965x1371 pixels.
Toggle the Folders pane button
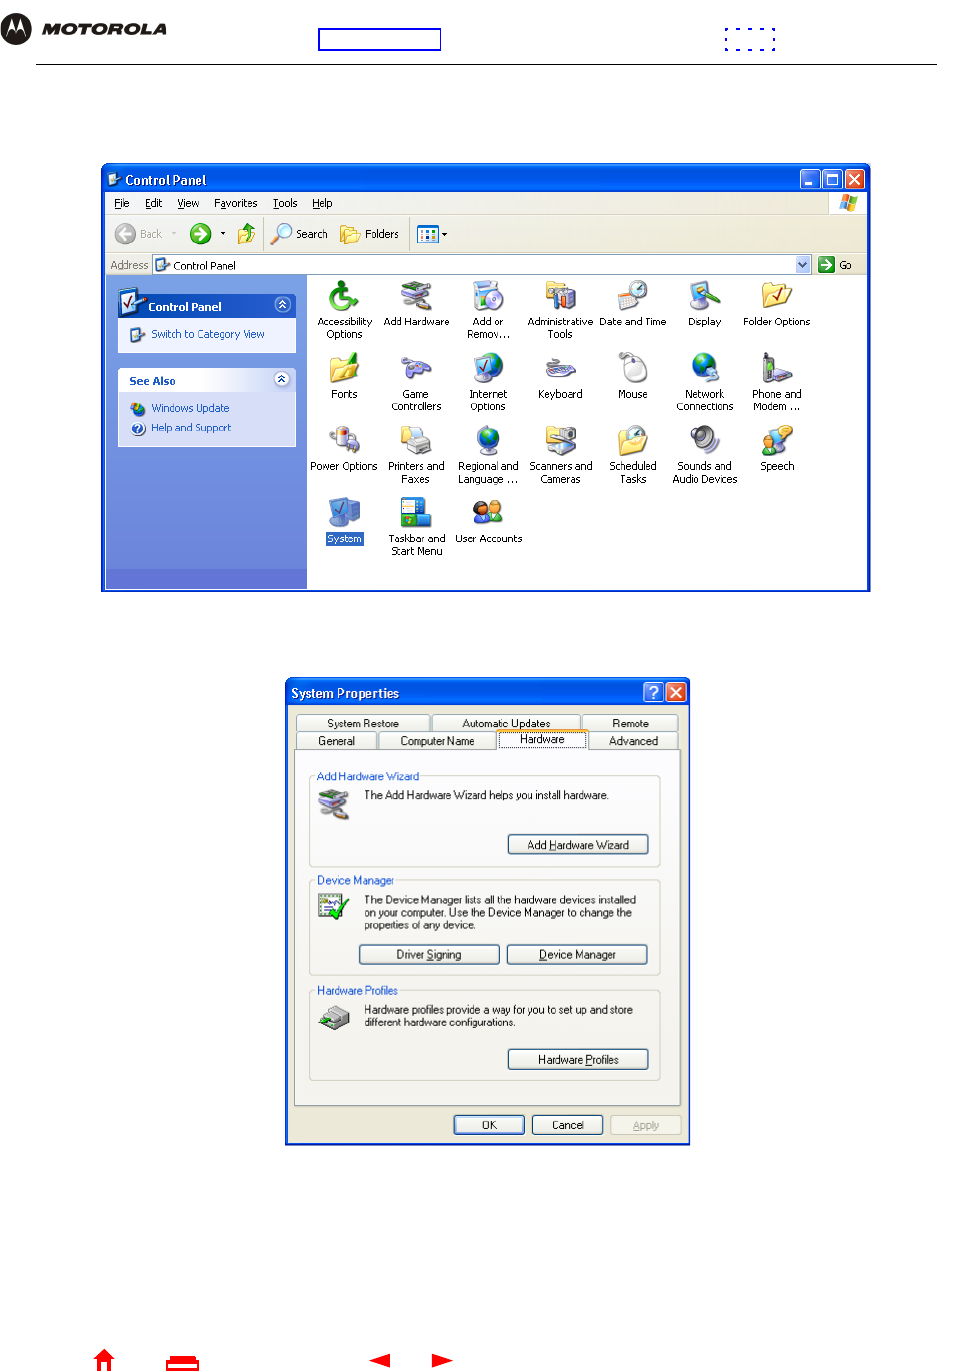click(369, 234)
